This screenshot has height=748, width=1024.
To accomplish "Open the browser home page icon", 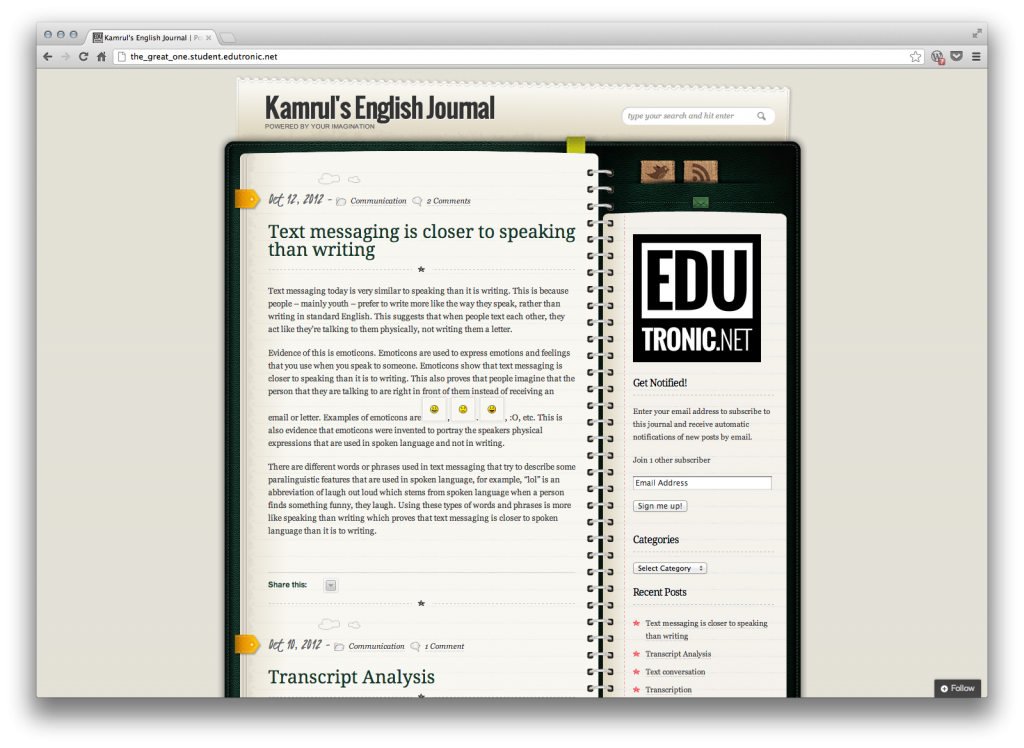I will (x=101, y=57).
